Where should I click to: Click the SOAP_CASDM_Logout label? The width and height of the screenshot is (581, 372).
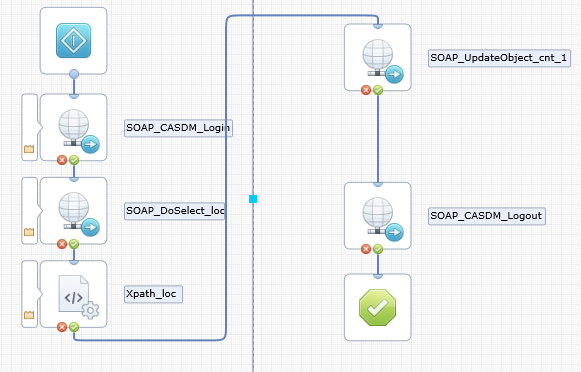click(x=487, y=216)
